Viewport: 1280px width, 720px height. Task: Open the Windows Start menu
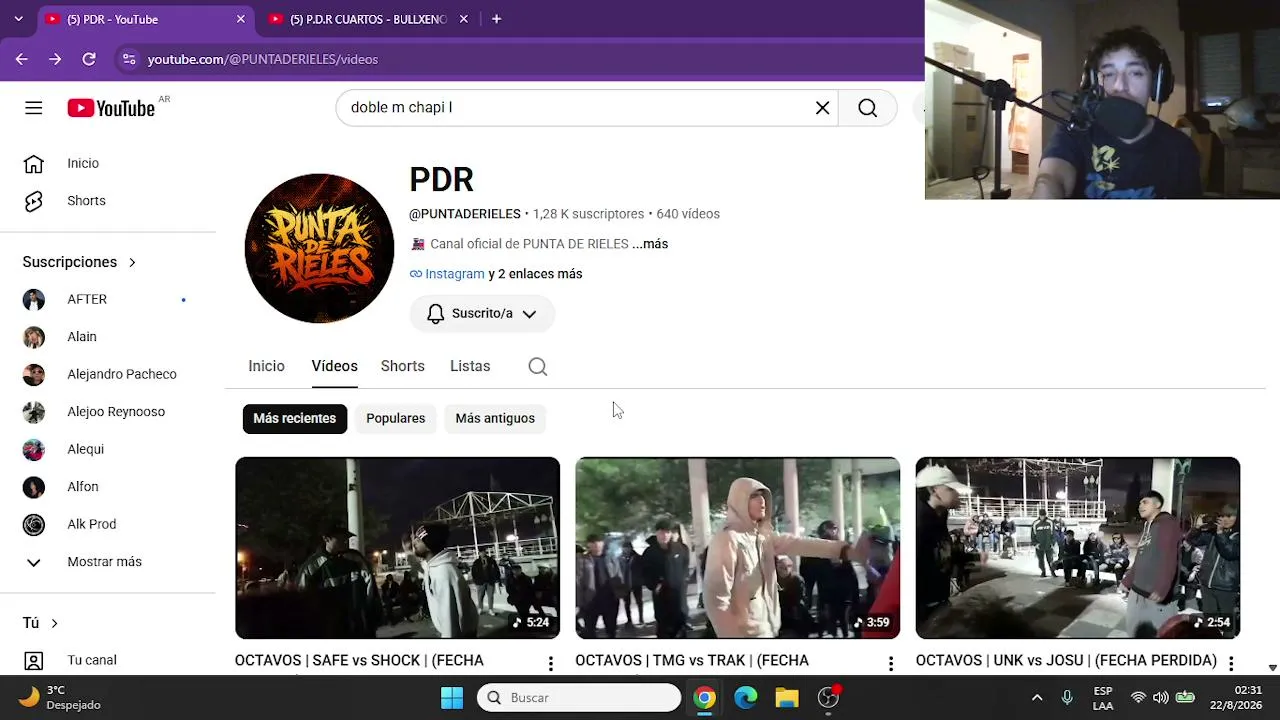coord(452,698)
